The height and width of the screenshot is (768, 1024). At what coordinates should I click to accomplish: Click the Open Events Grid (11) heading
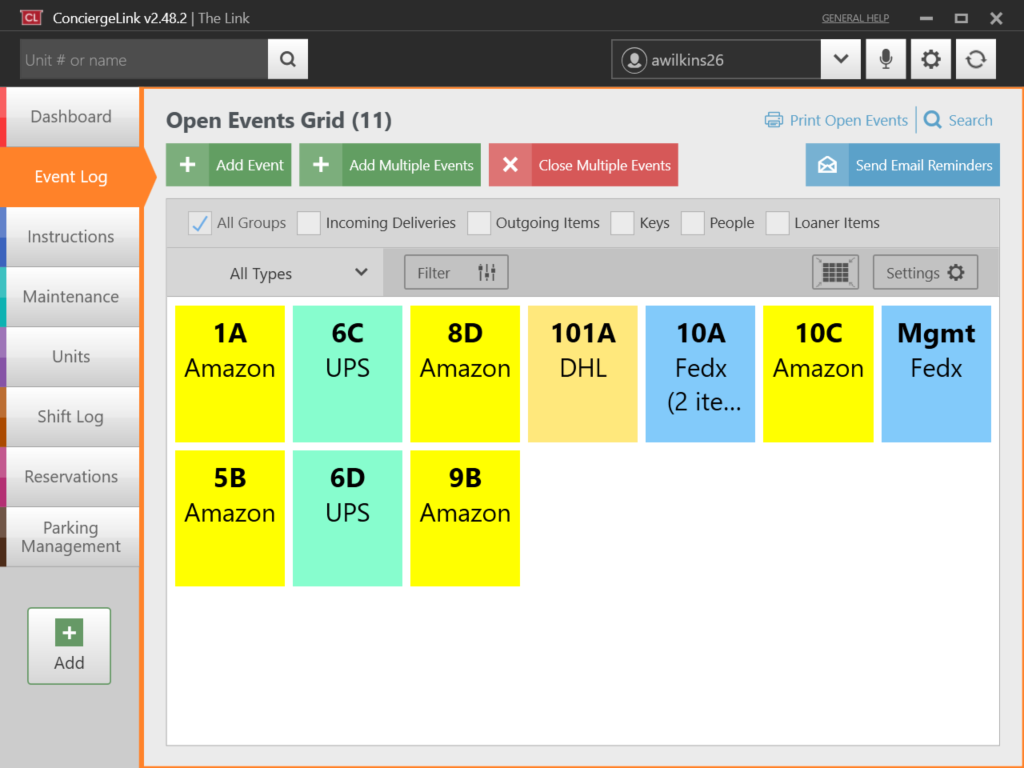279,120
